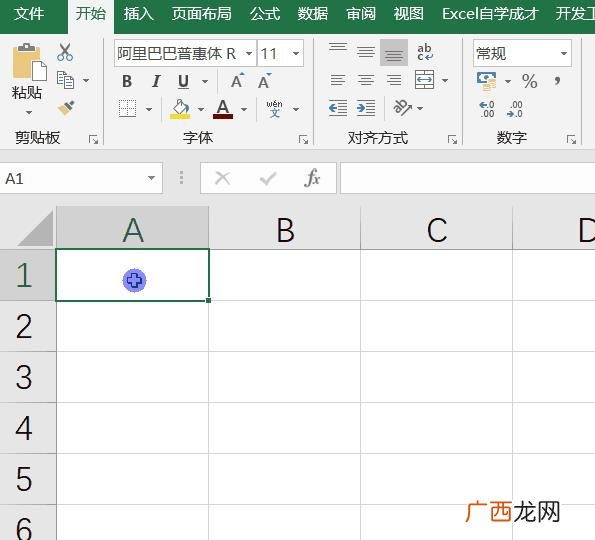Toggle bold formatting
Viewport: 595px width, 540px height.
(x=127, y=81)
